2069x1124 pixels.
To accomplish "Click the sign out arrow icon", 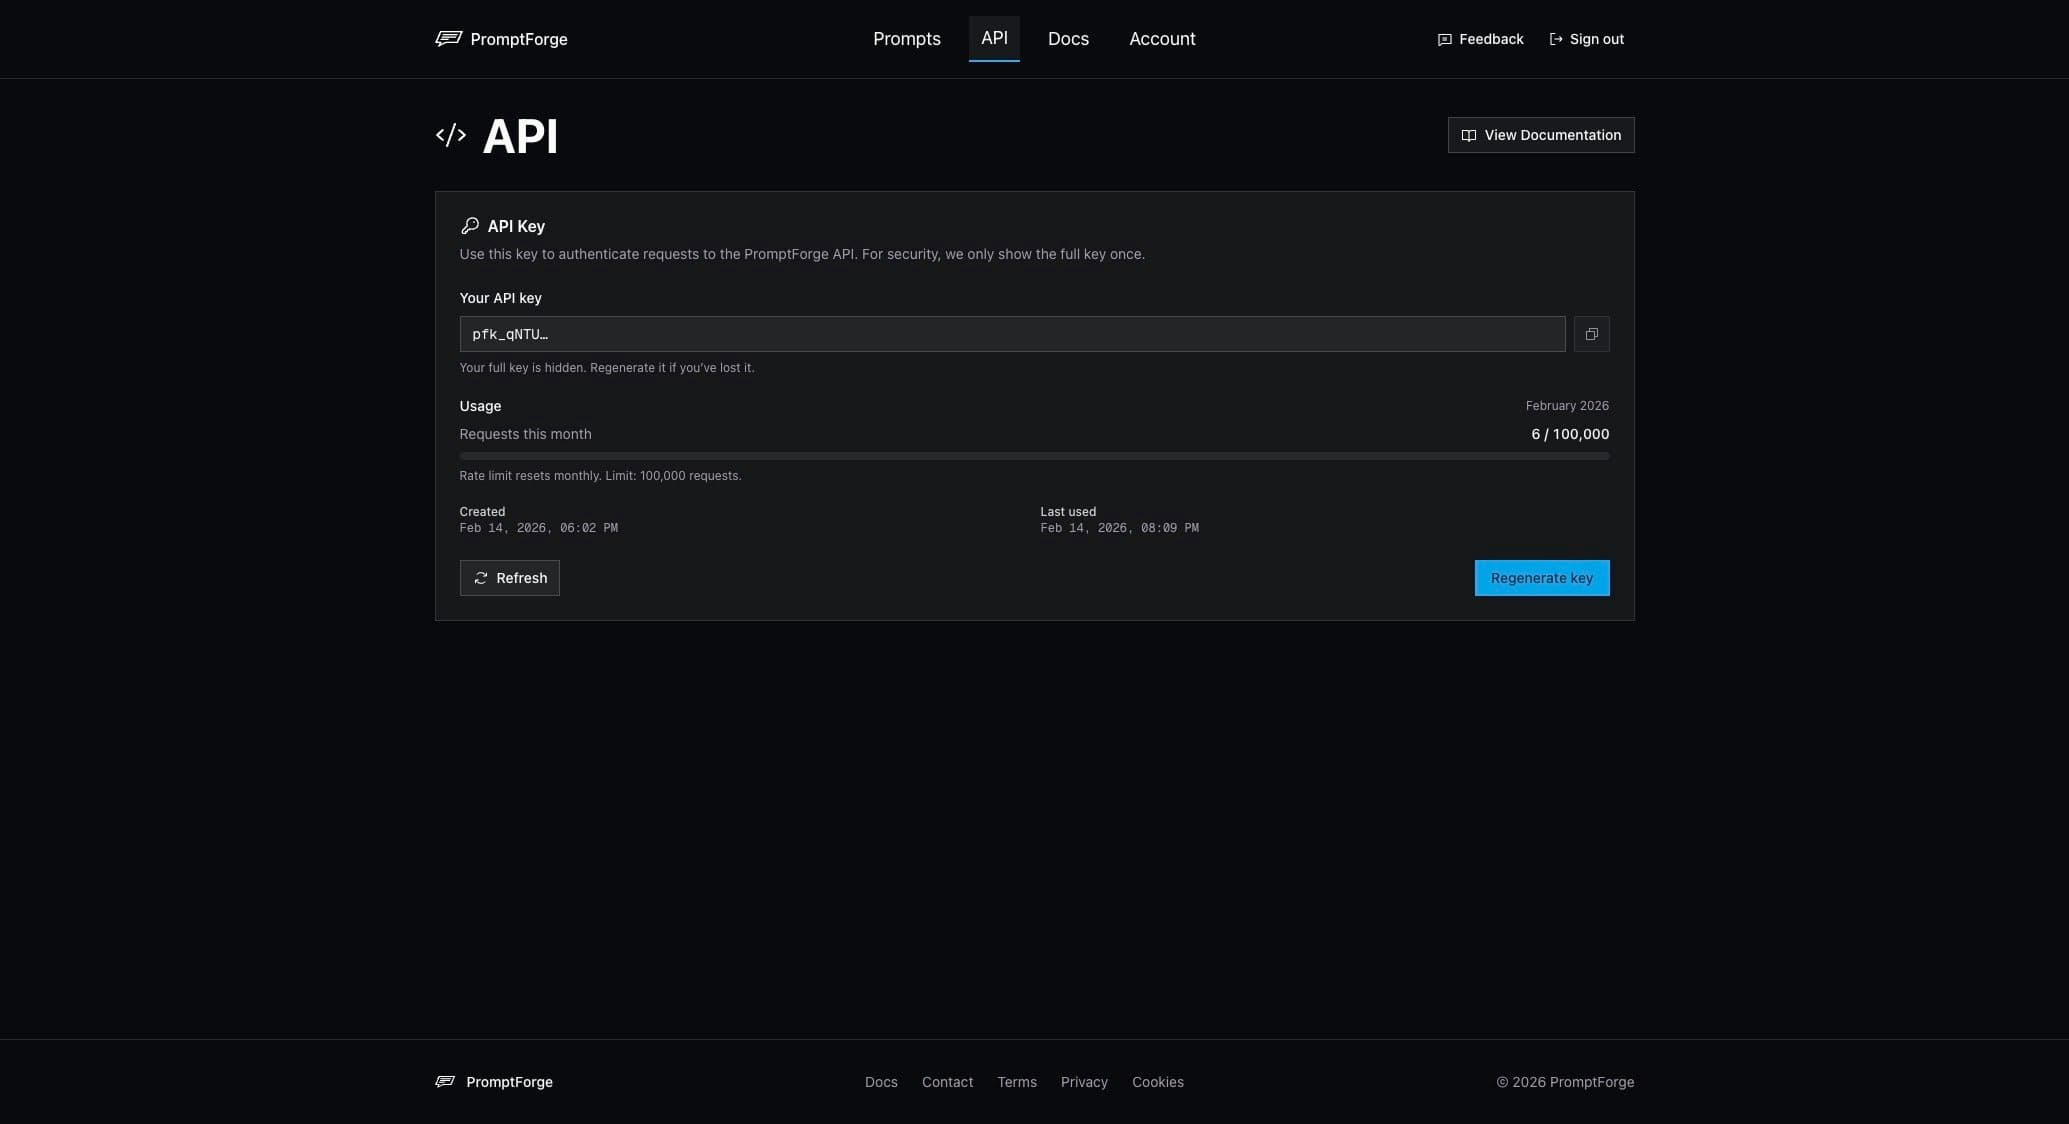I will coord(1555,39).
